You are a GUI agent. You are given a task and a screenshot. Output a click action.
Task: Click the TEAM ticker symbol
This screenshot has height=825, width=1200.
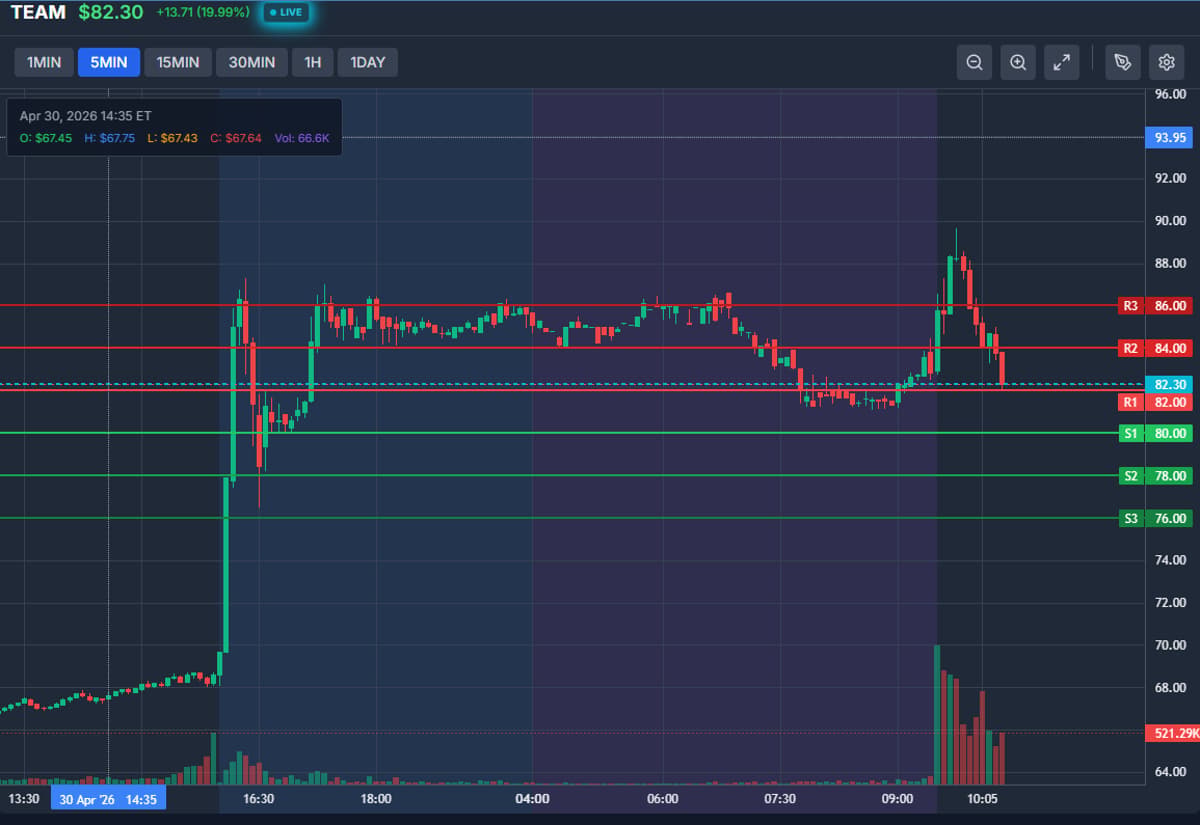(x=38, y=13)
